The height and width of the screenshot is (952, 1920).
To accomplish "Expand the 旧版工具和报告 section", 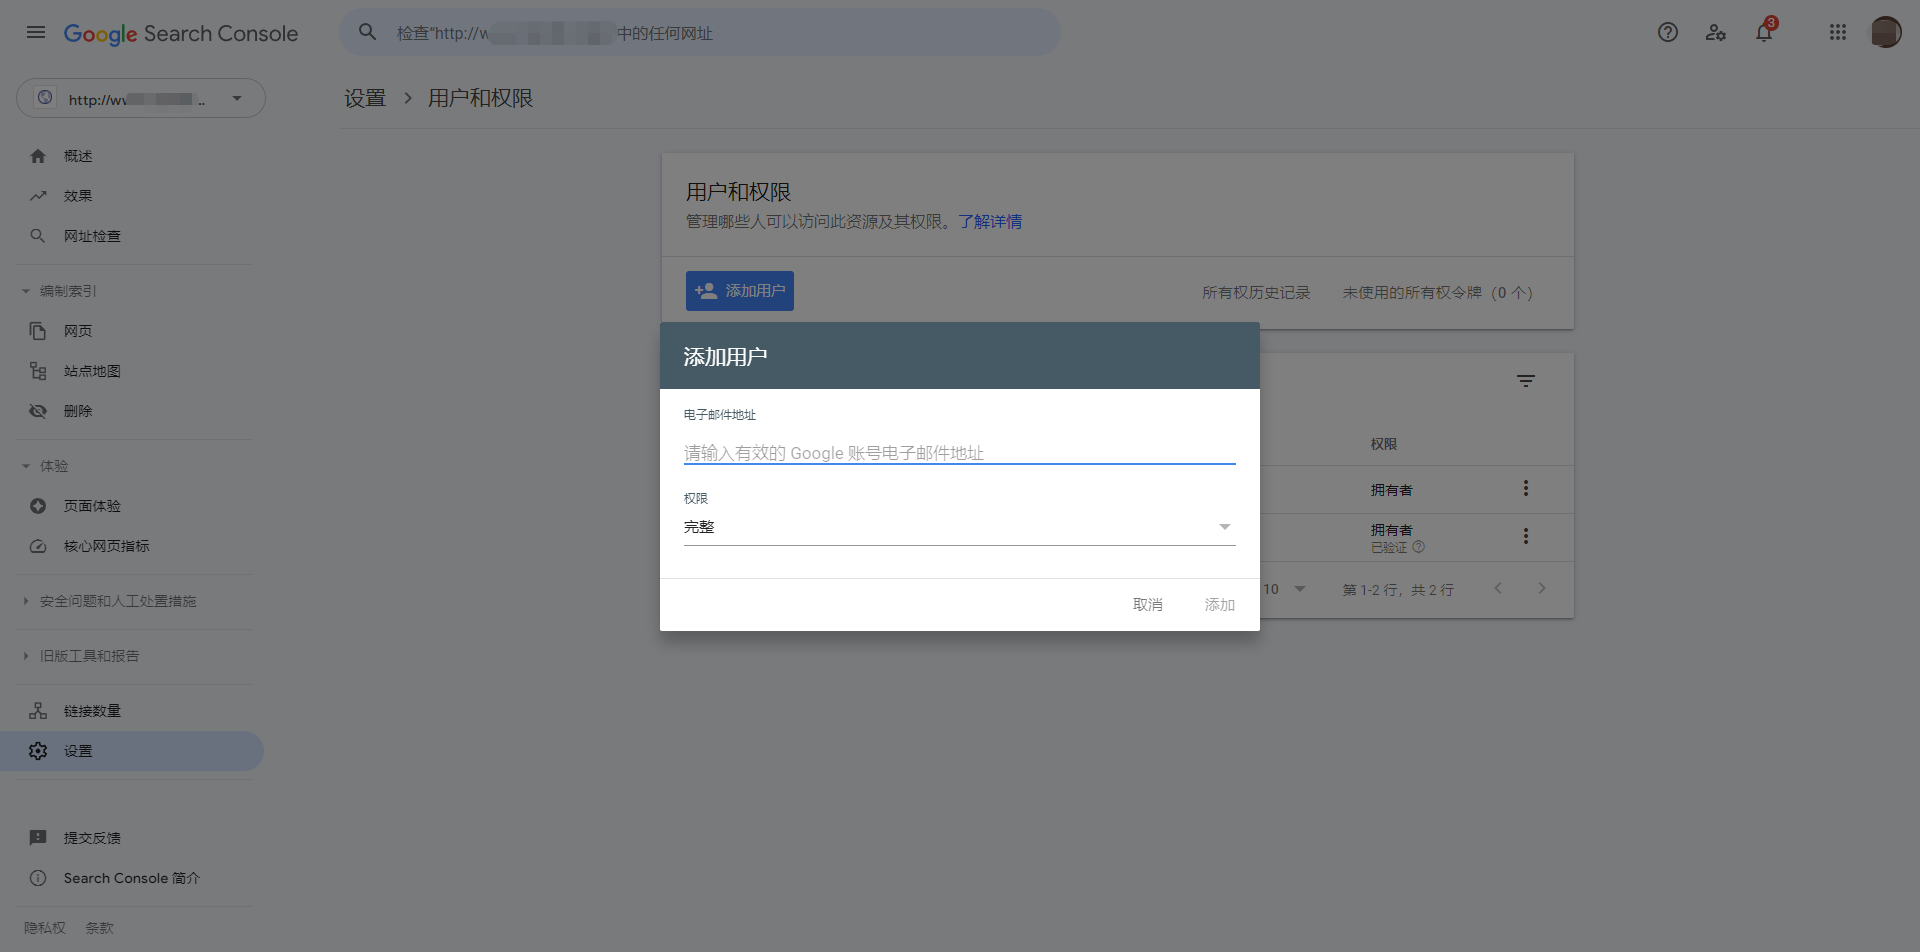I will 89,656.
